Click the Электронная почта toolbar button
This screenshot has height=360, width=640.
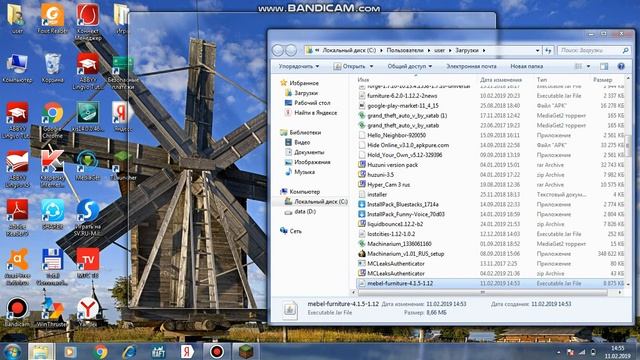471,66
